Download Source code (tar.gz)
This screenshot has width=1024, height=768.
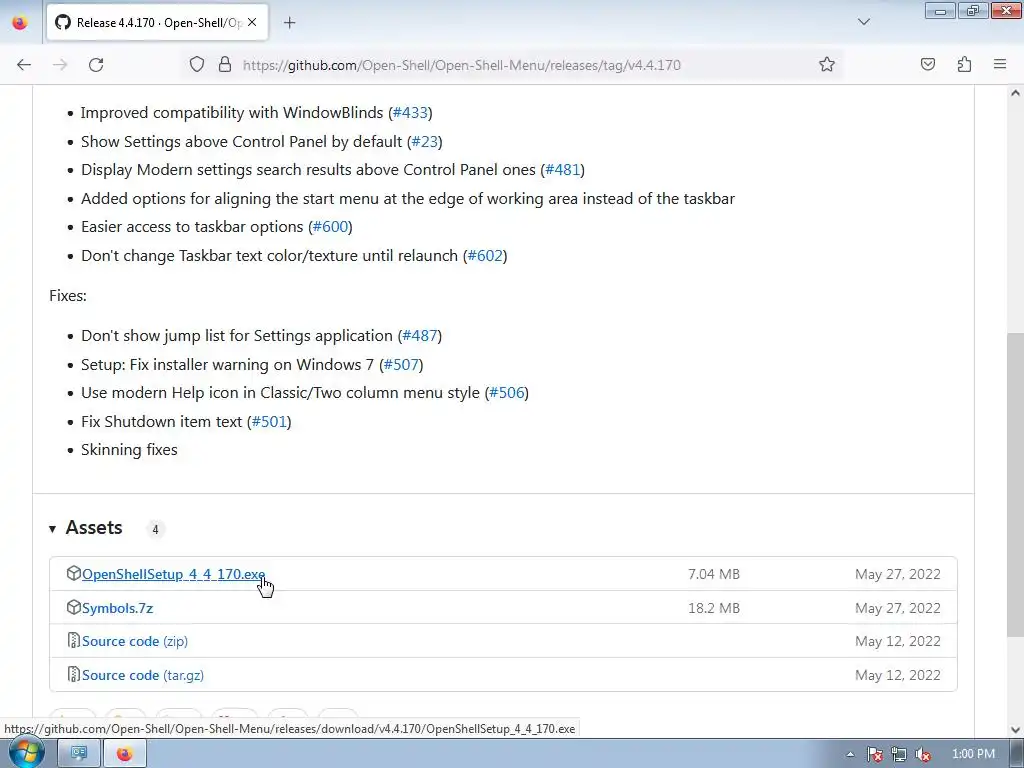point(142,675)
